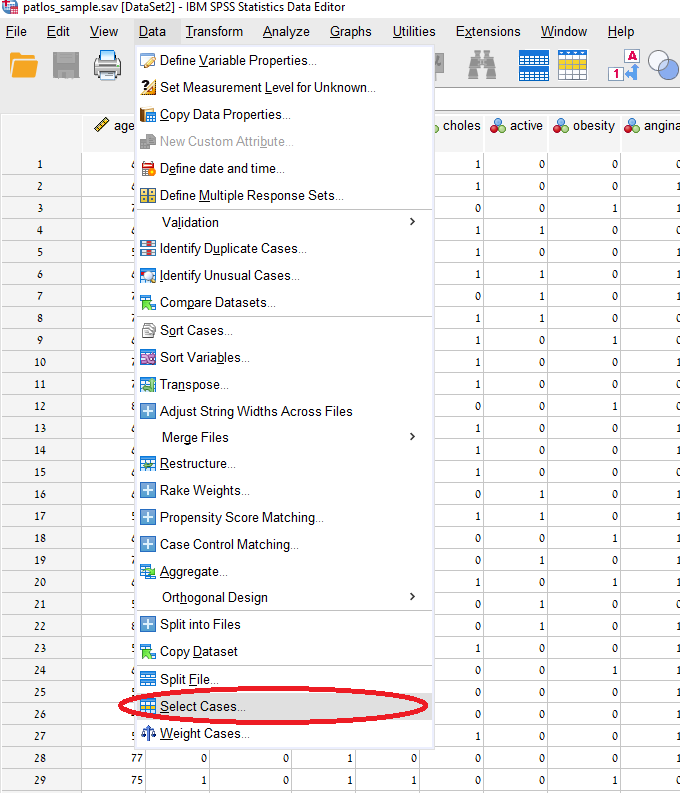Open the Select Cases dialog
This screenshot has height=793, width=680.
point(202,707)
